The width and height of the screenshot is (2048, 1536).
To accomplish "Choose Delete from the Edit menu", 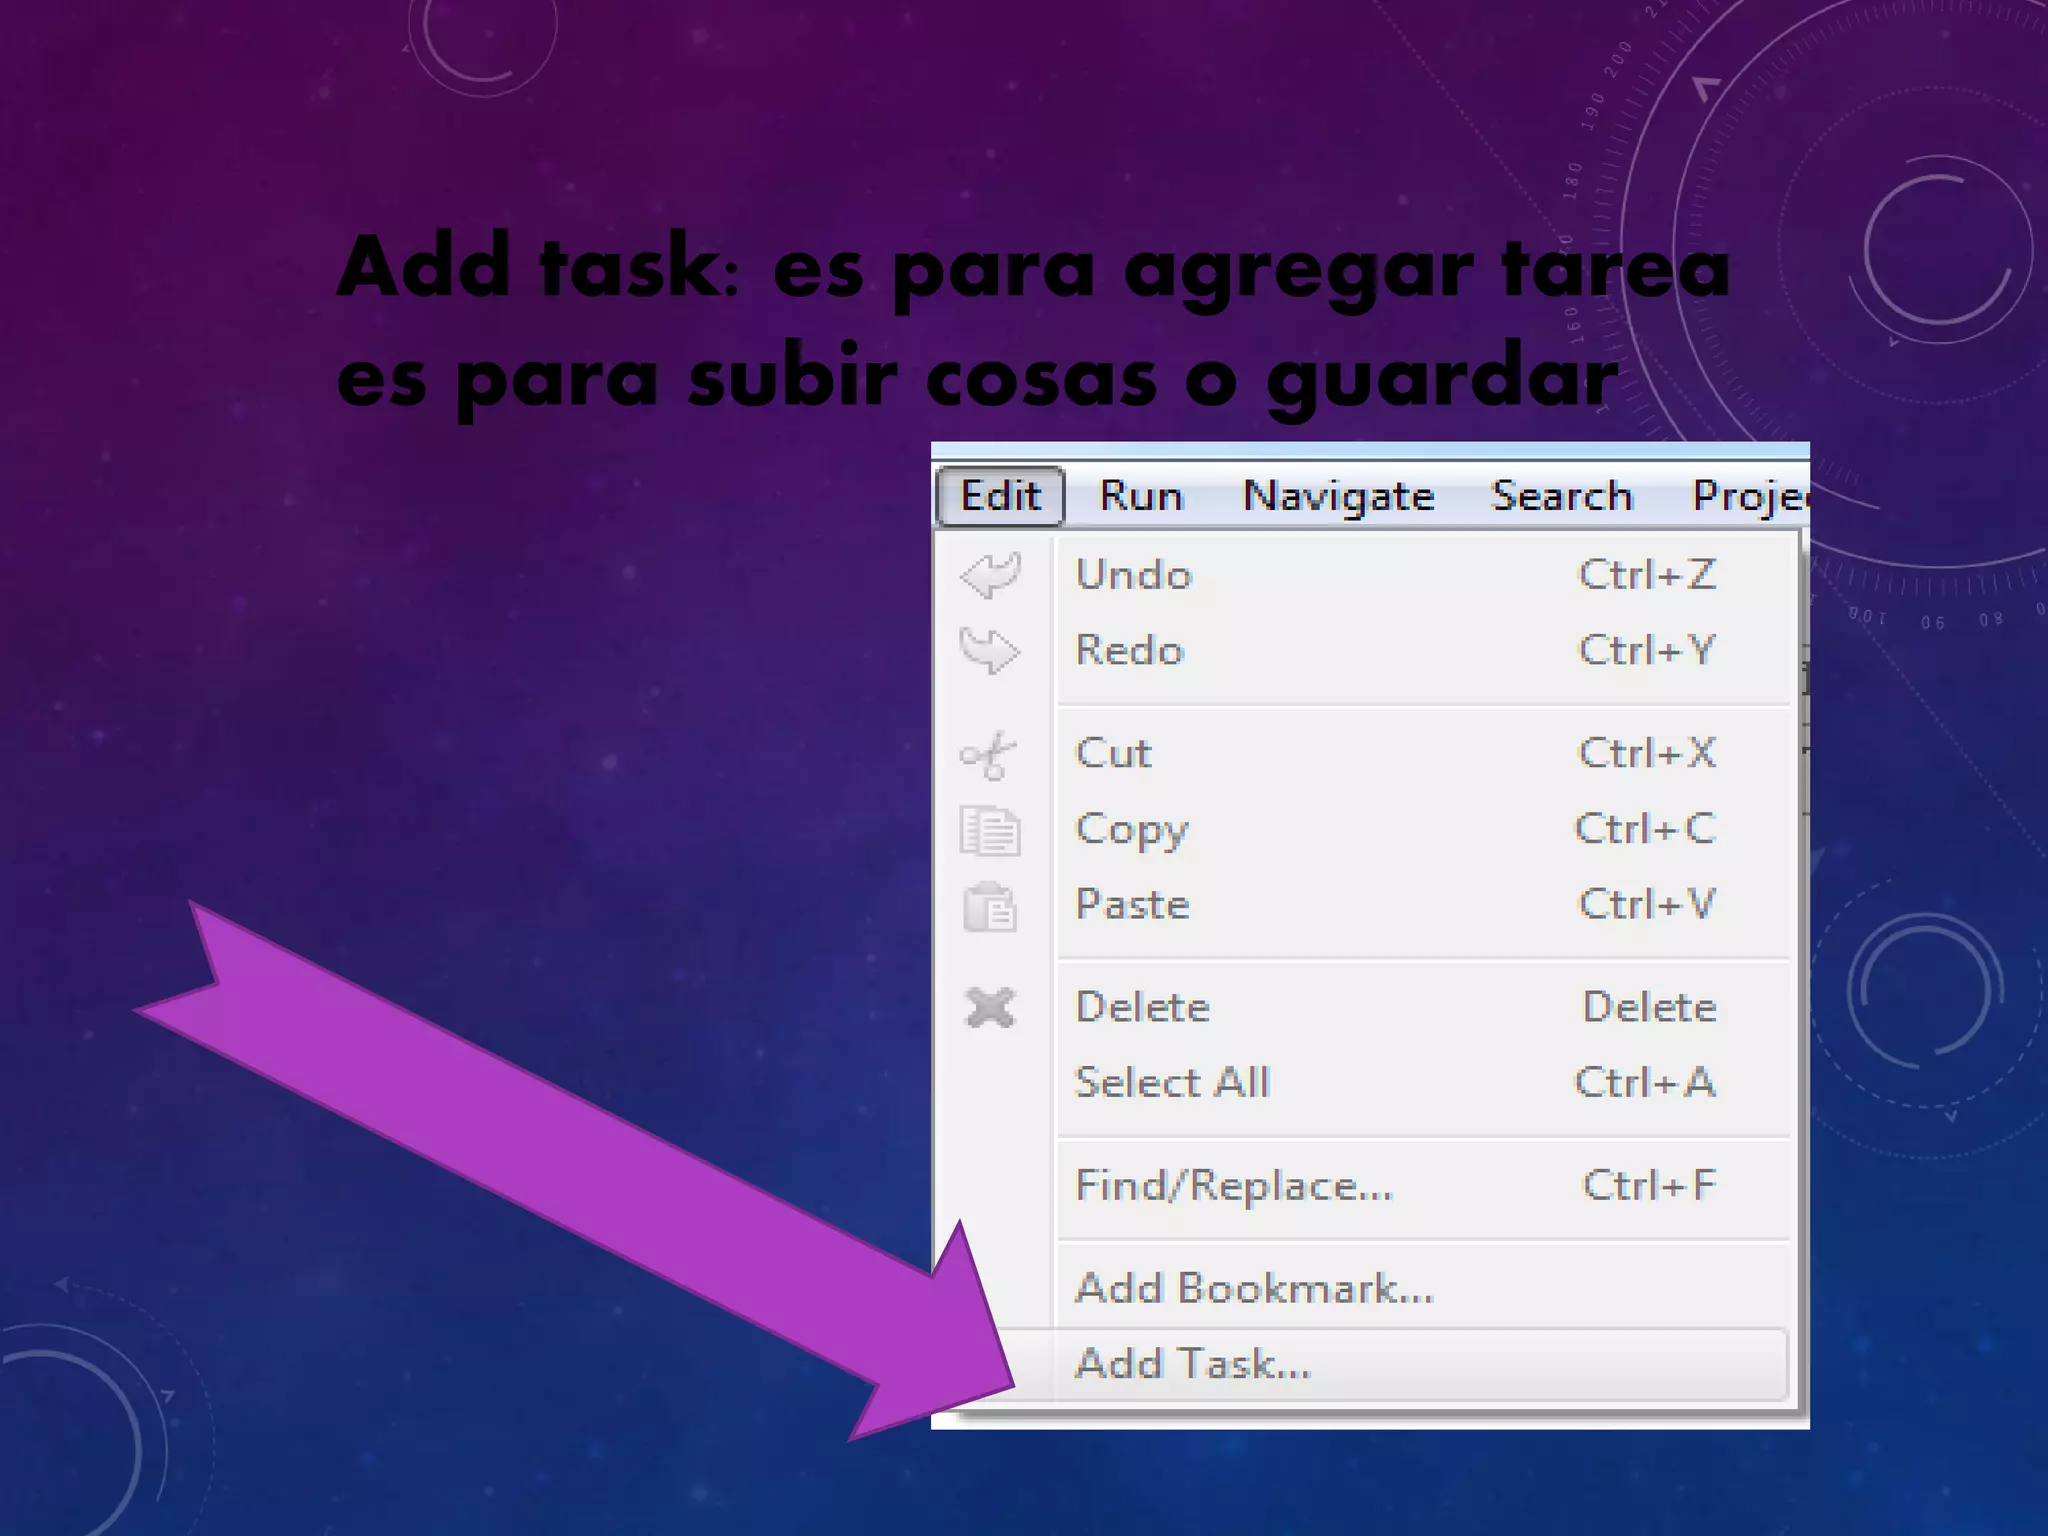I will [x=1423, y=1007].
